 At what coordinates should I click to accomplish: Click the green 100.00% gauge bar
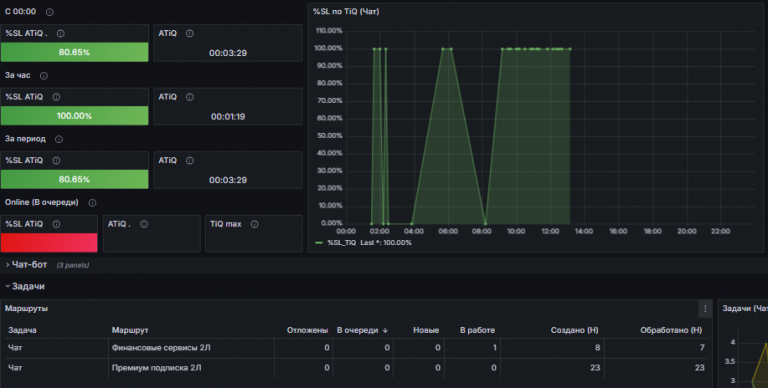(74, 116)
